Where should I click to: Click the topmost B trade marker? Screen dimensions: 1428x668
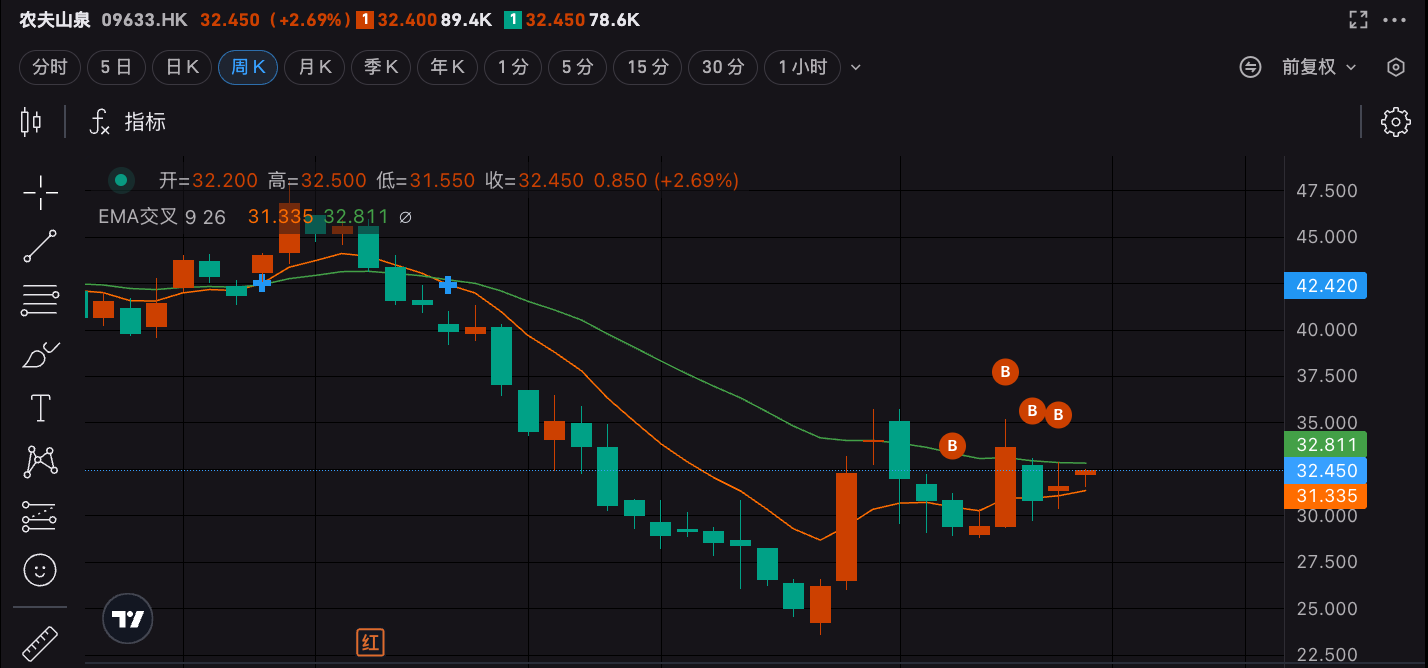1005,372
